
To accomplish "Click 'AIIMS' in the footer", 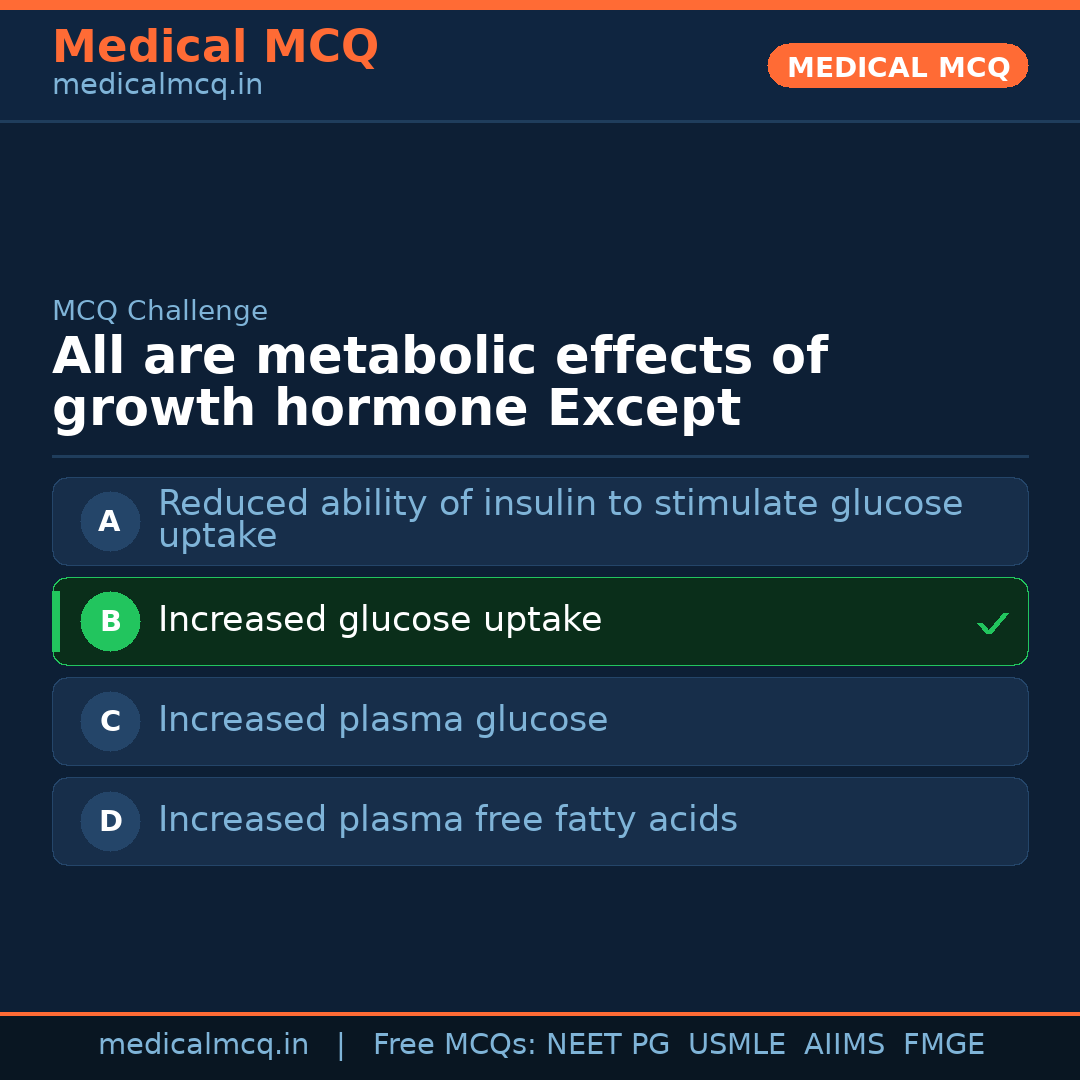I will 844,1045.
